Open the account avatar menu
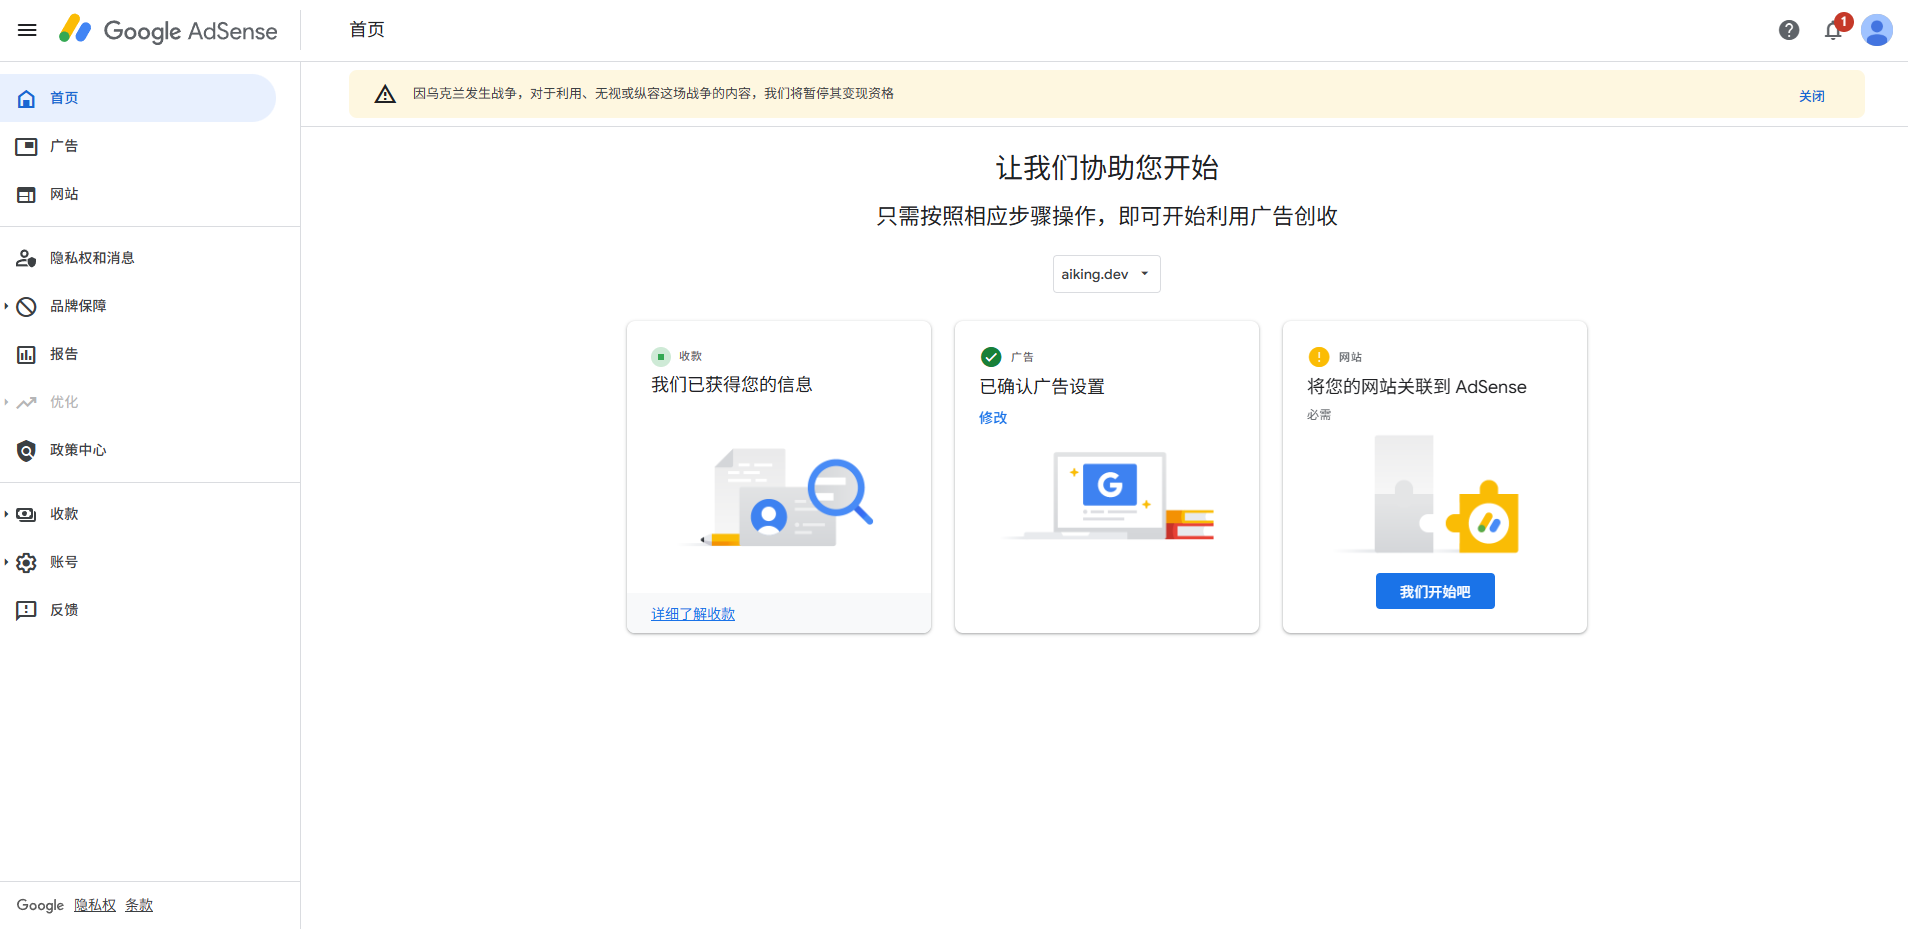This screenshot has width=1908, height=929. [x=1876, y=30]
